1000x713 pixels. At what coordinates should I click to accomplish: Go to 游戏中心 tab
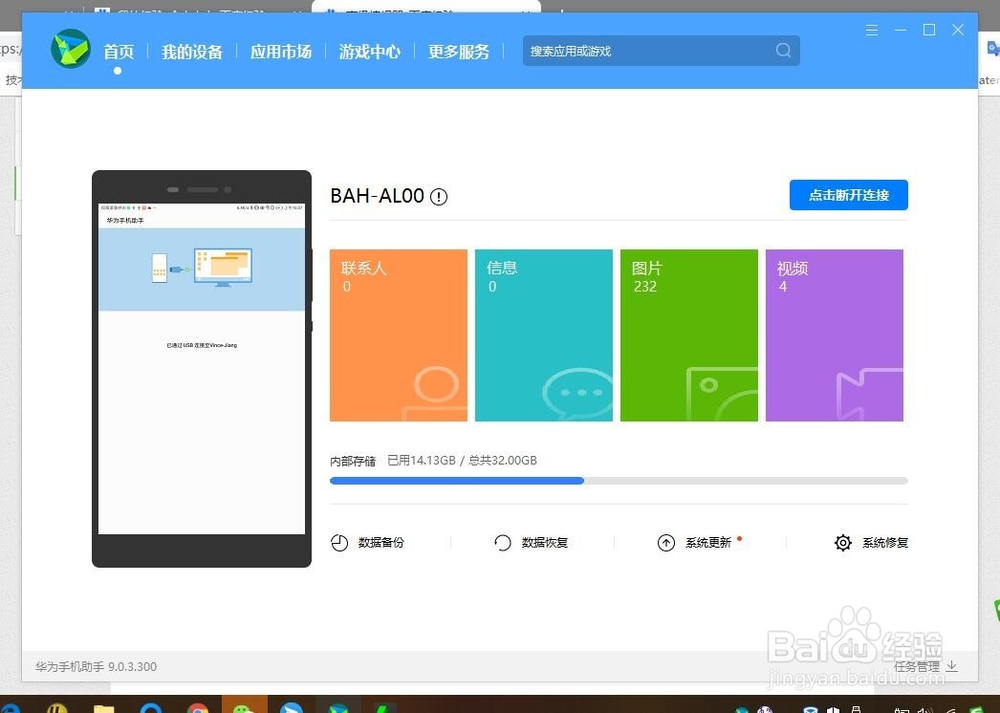pyautogui.click(x=369, y=52)
